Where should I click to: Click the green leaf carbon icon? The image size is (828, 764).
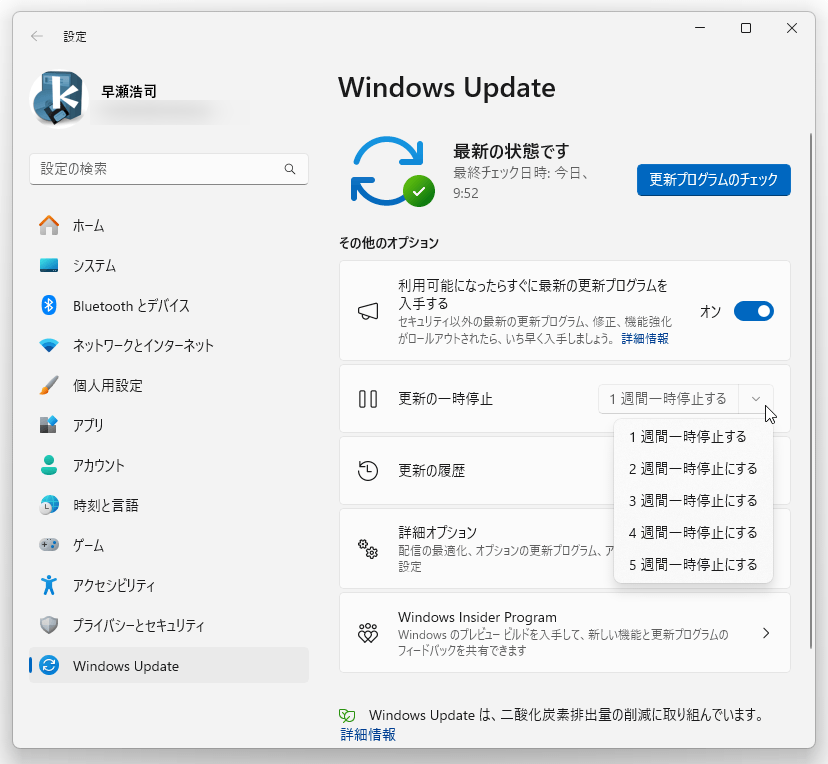click(x=347, y=715)
